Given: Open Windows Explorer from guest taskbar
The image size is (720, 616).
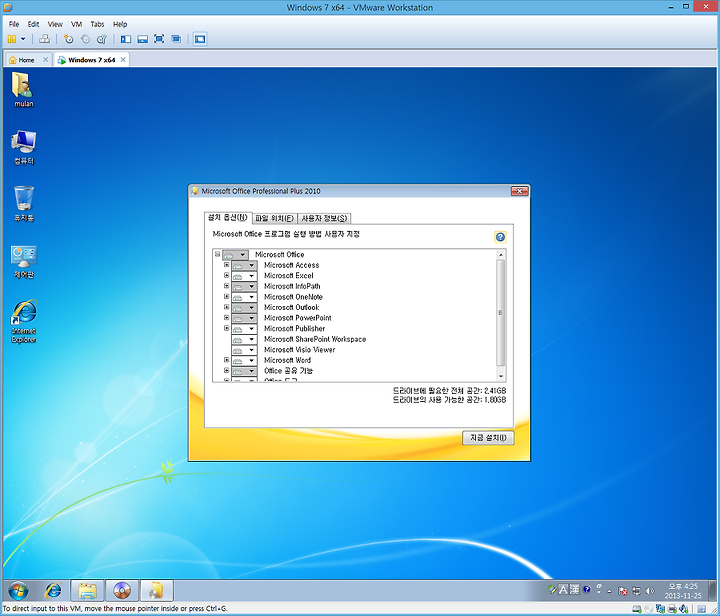Looking at the screenshot, I should [87, 591].
